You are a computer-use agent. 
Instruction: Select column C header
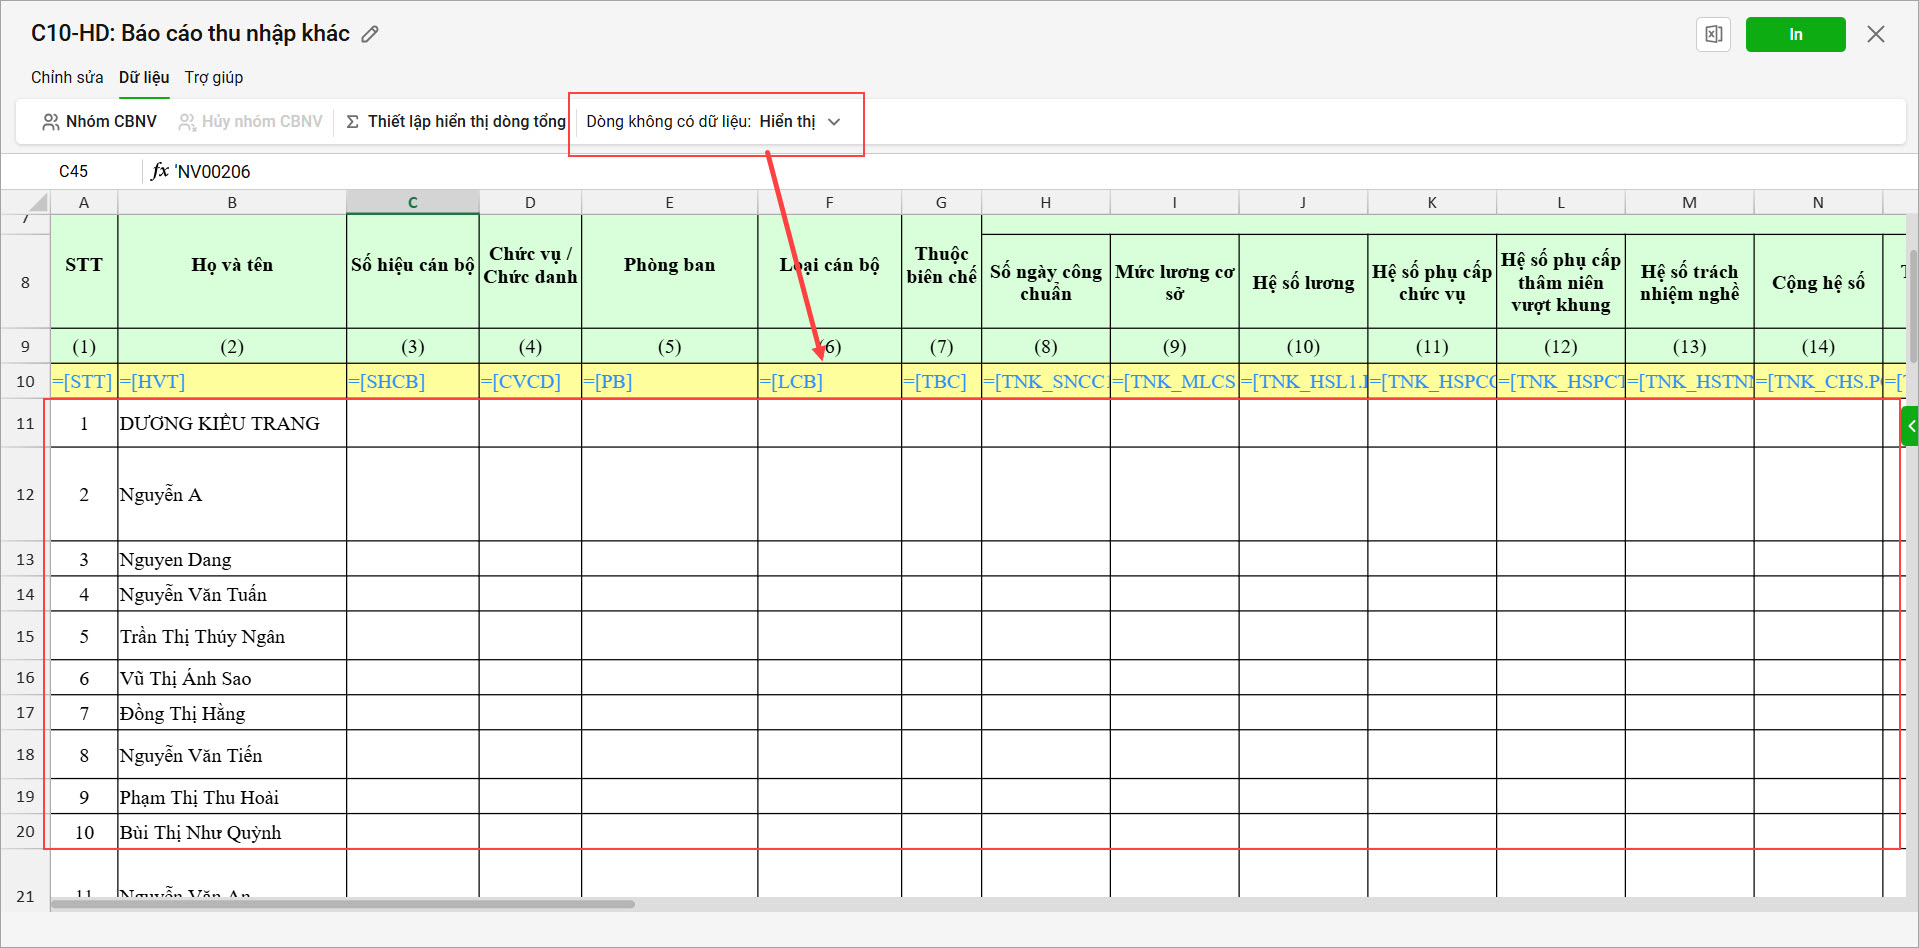pyautogui.click(x=412, y=202)
